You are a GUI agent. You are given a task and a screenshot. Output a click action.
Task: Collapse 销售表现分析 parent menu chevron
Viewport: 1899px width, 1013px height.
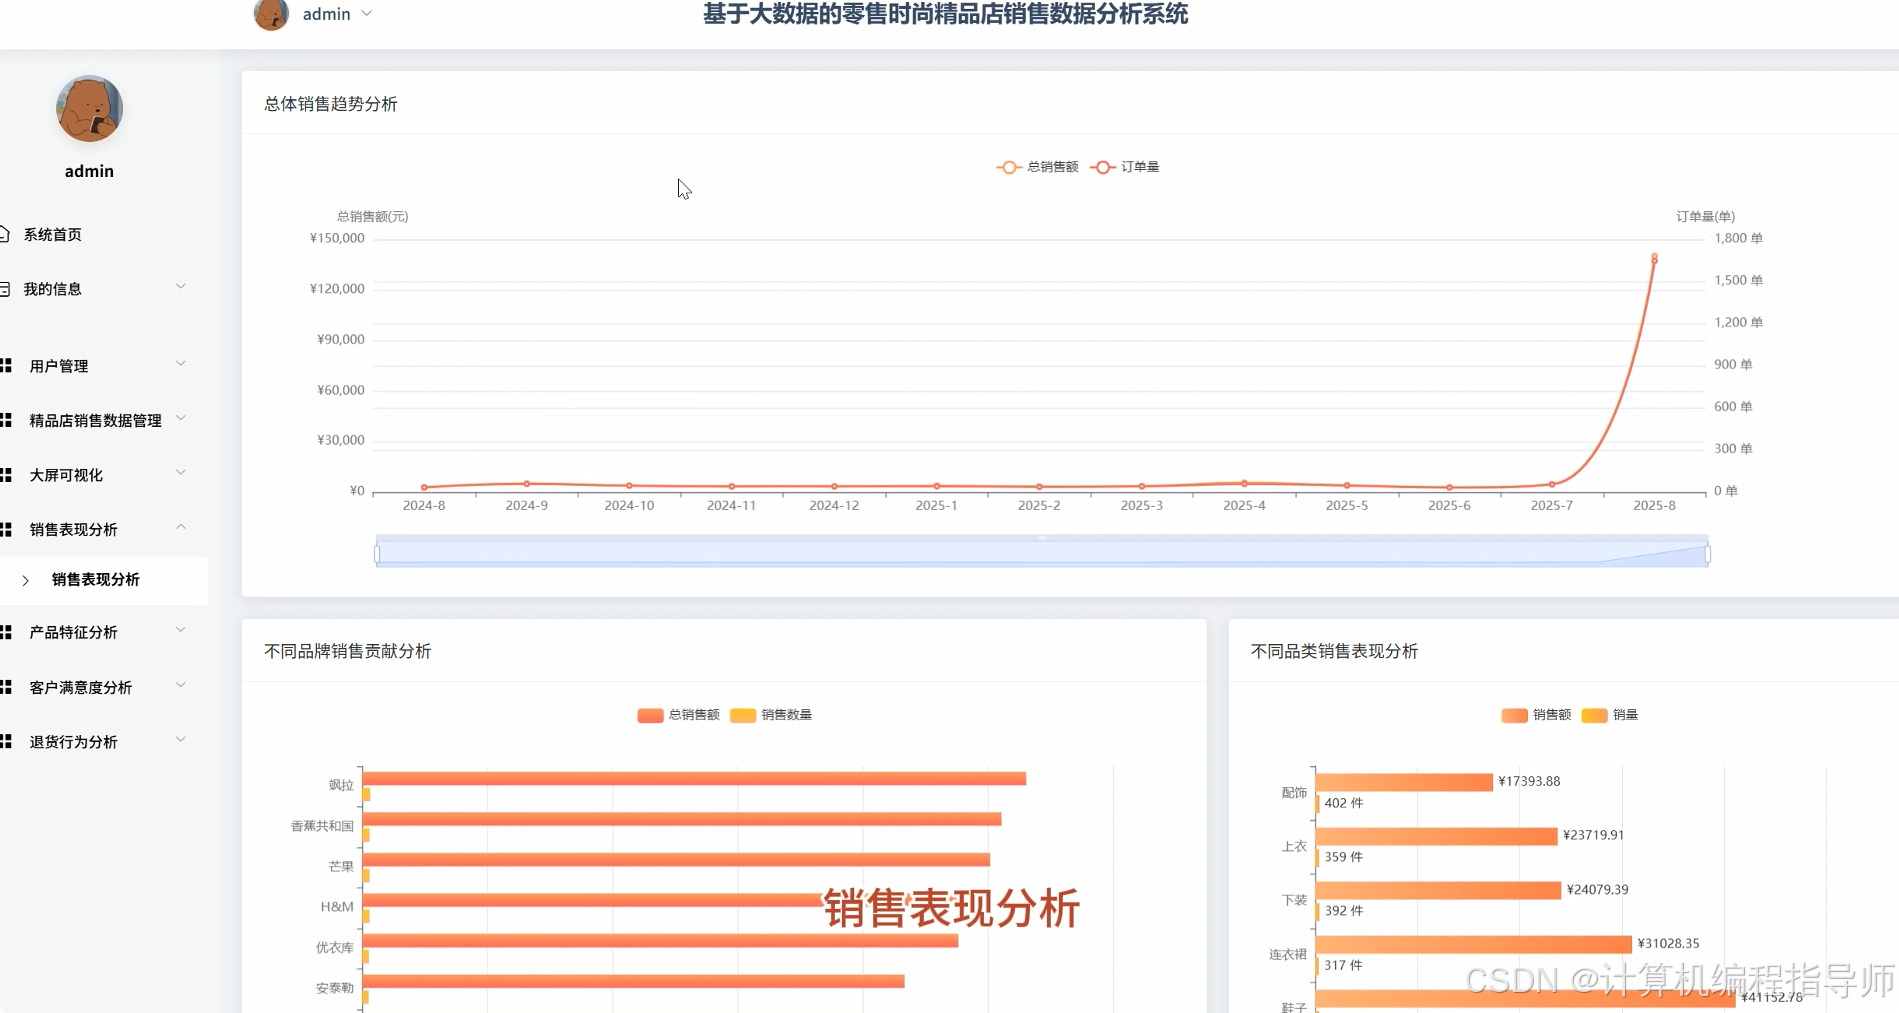coord(181,527)
